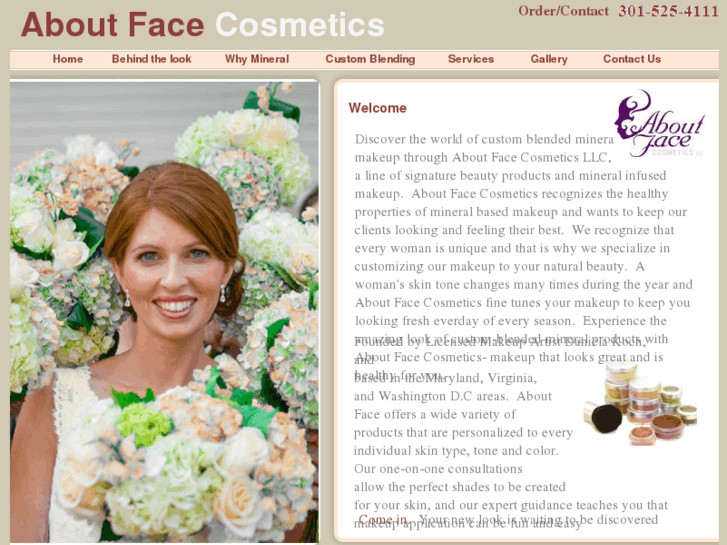Open the Home menu item
The width and height of the screenshot is (727, 545).
pyautogui.click(x=68, y=59)
